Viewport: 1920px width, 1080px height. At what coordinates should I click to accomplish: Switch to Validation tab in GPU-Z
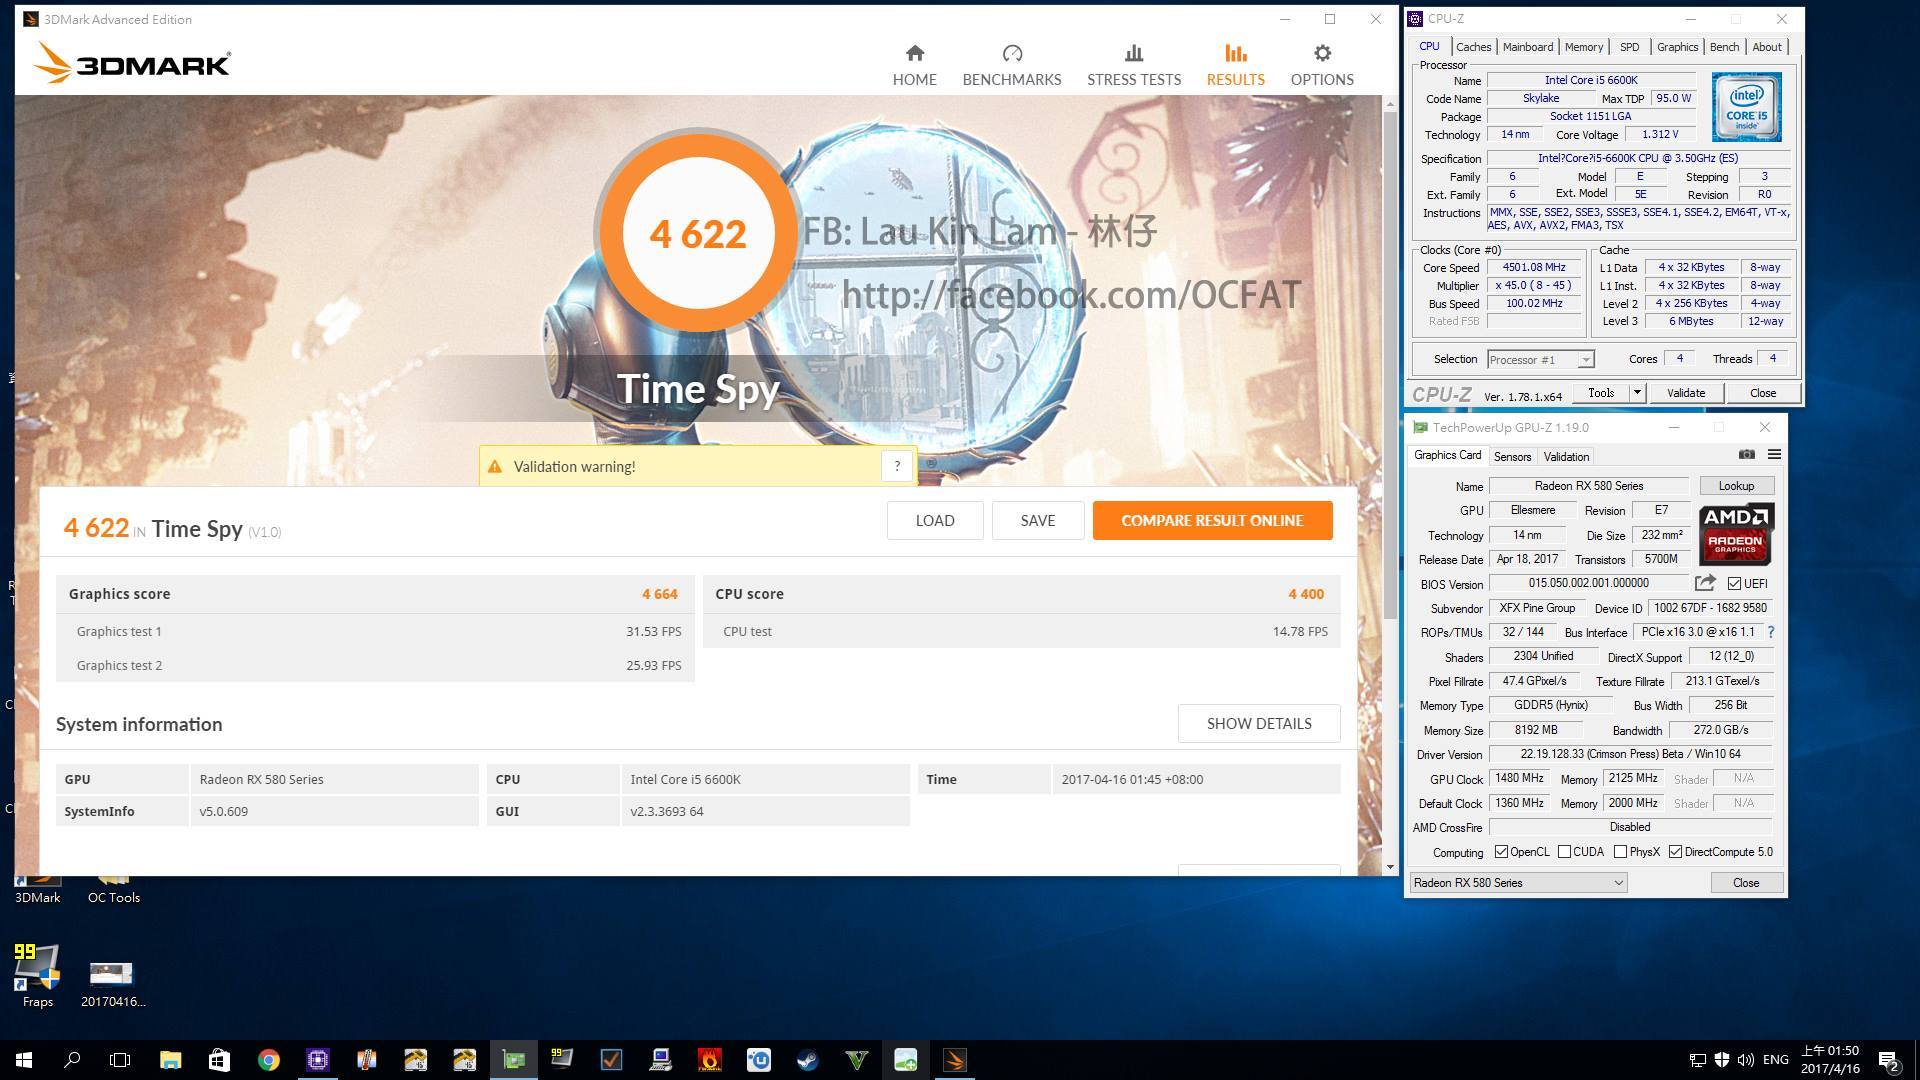coord(1566,456)
